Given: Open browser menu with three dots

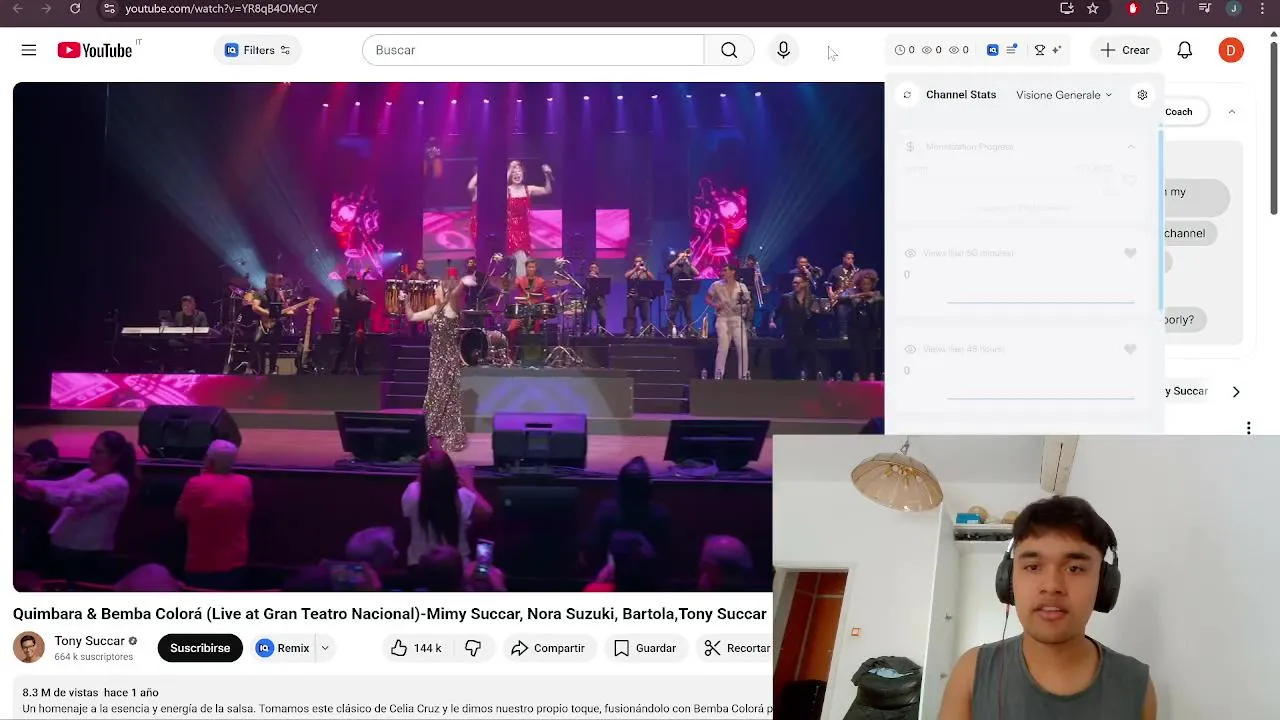Looking at the screenshot, I should point(1264,8).
